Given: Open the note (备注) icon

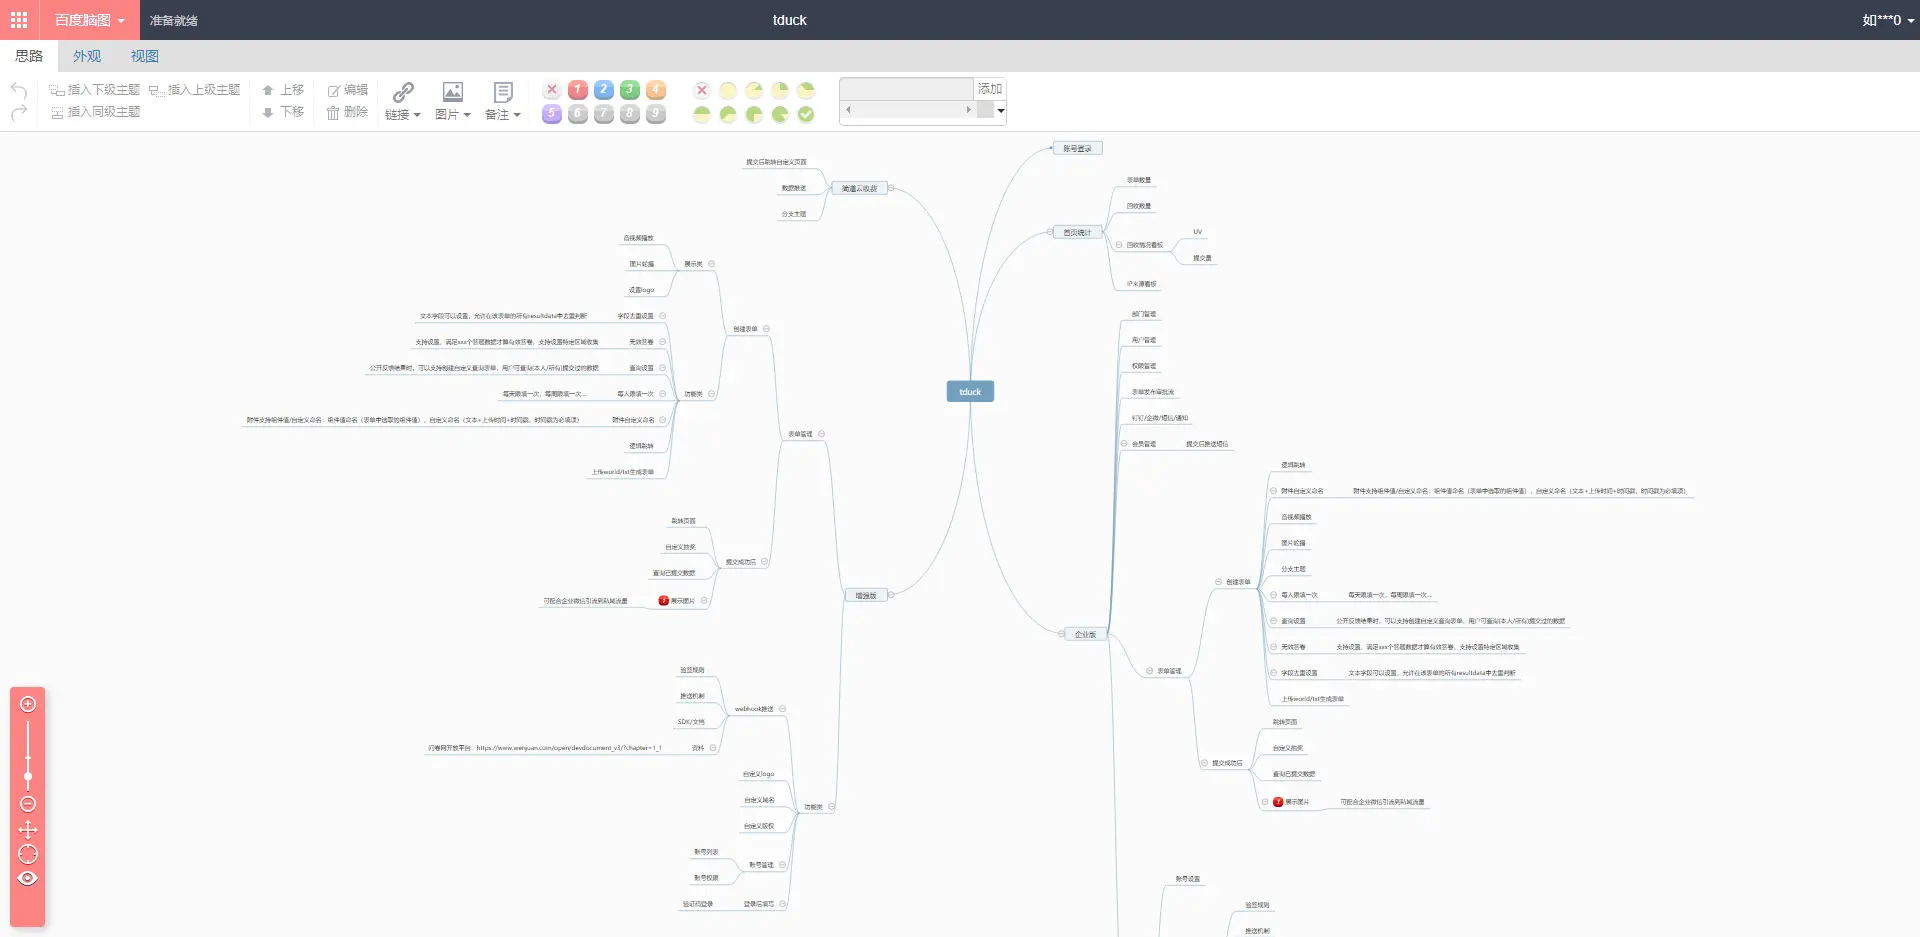Looking at the screenshot, I should (x=503, y=92).
